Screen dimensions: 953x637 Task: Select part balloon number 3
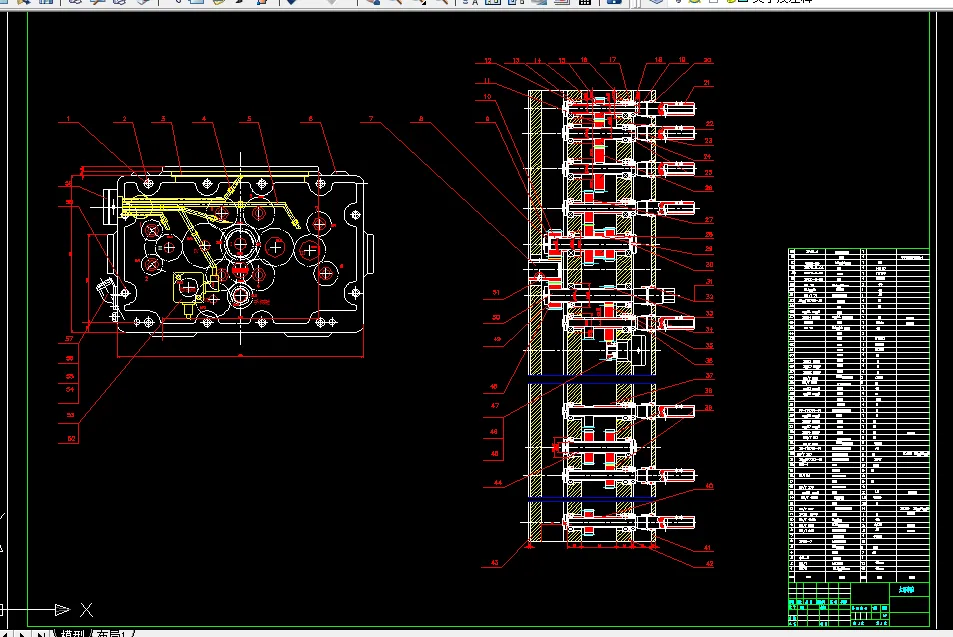pyautogui.click(x=163, y=119)
